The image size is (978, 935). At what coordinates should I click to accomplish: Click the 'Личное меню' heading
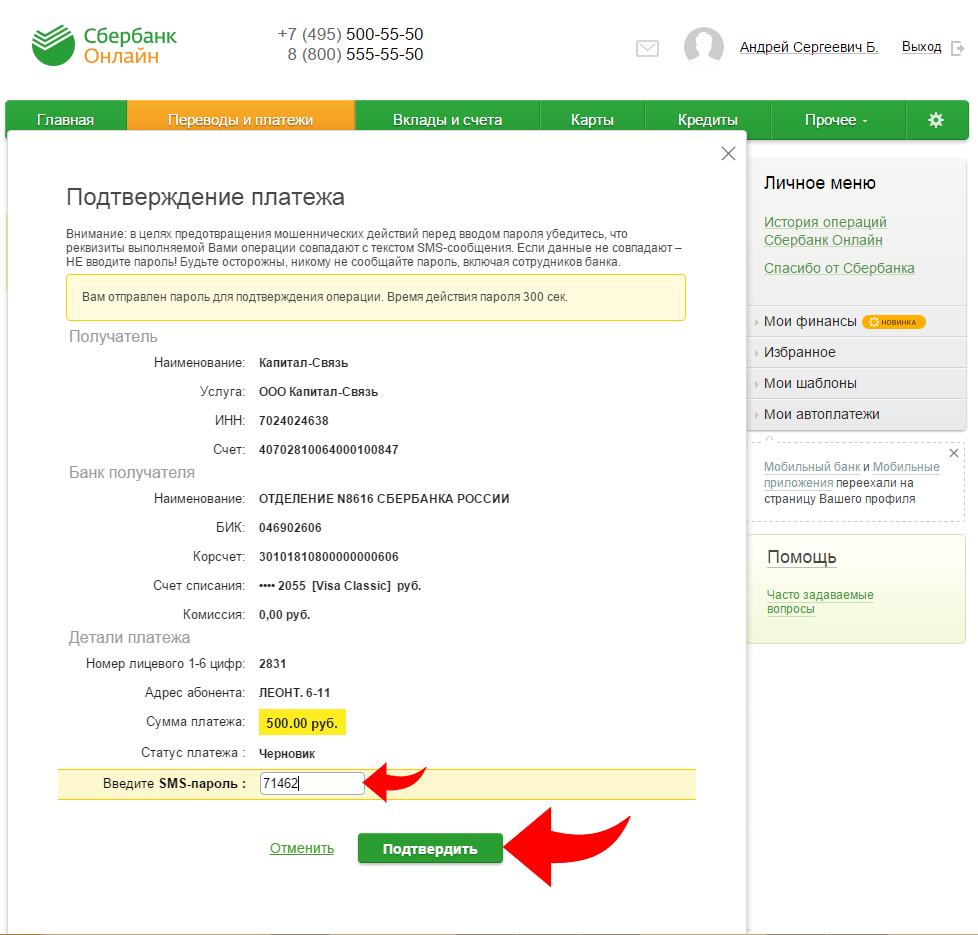pos(820,183)
